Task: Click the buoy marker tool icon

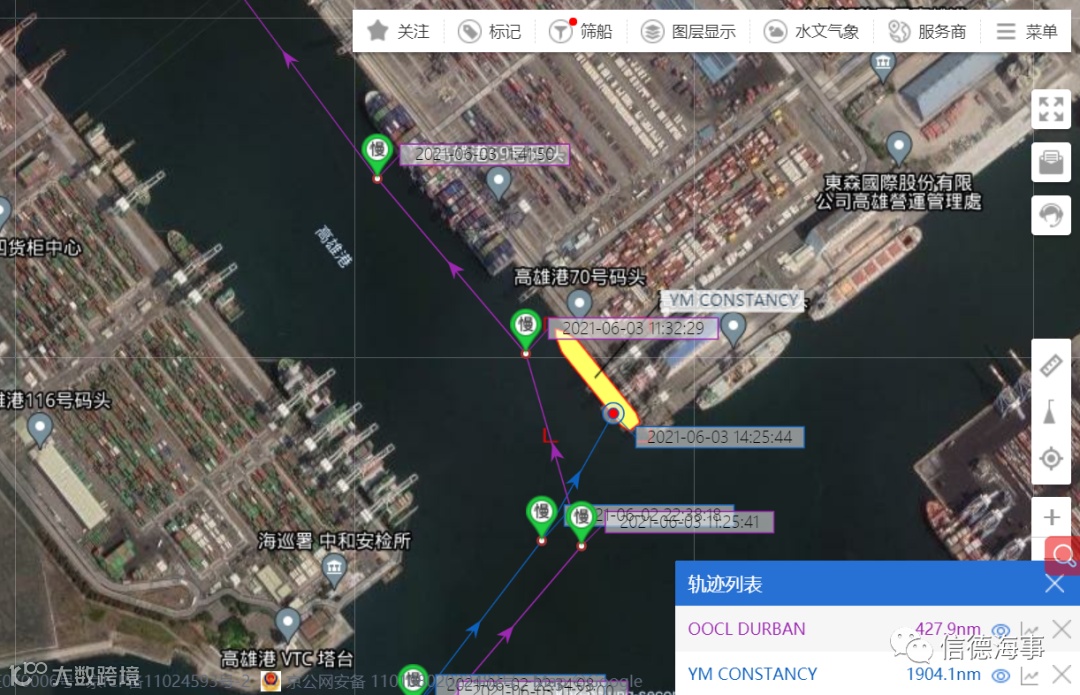Action: [1050, 412]
